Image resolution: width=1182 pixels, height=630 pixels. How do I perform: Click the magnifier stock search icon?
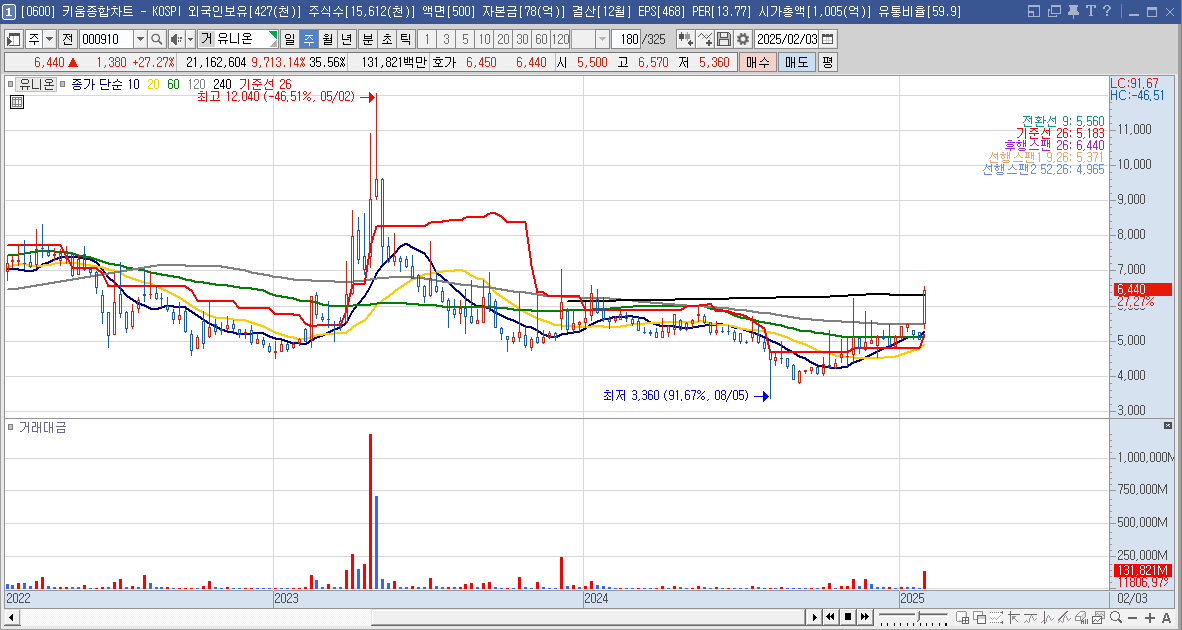click(157, 39)
